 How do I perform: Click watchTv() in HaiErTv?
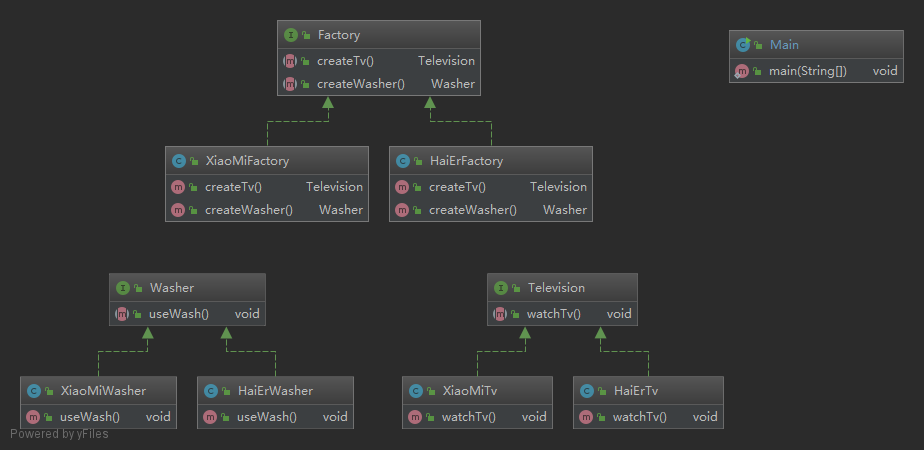(x=640, y=416)
